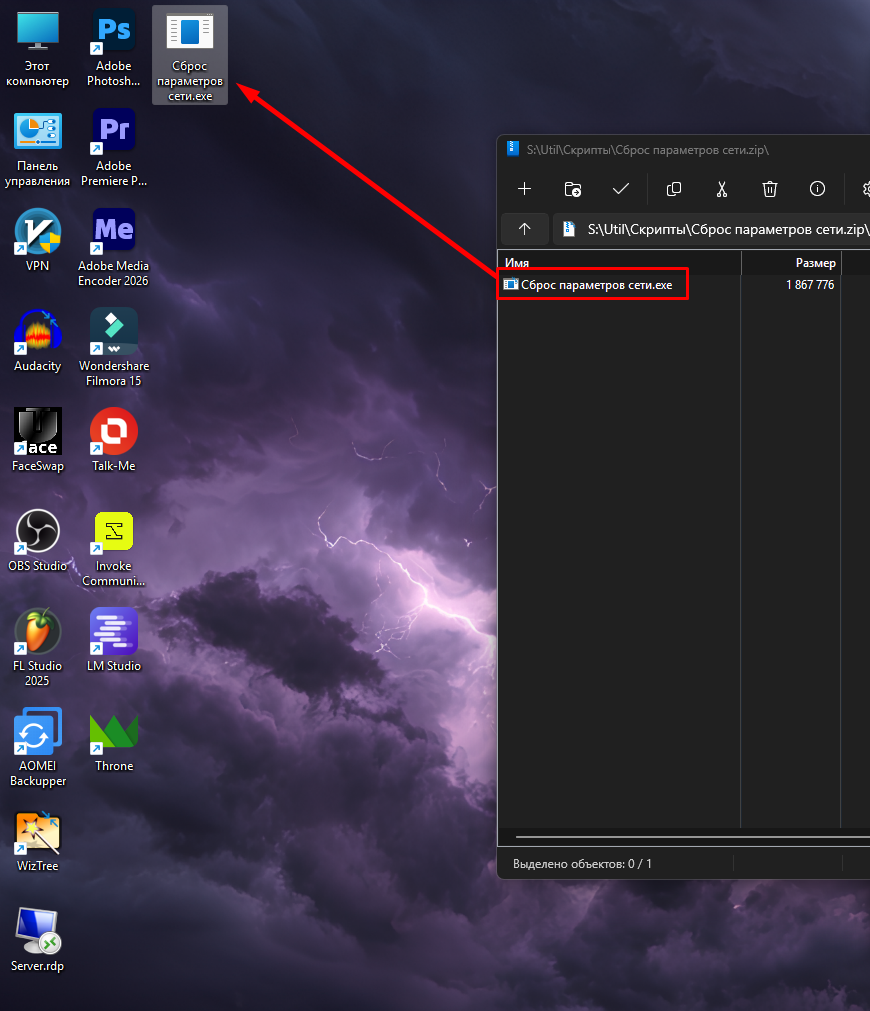Select Adobe Photoshop desktop shortcut
This screenshot has width=870, height=1011.
(114, 49)
